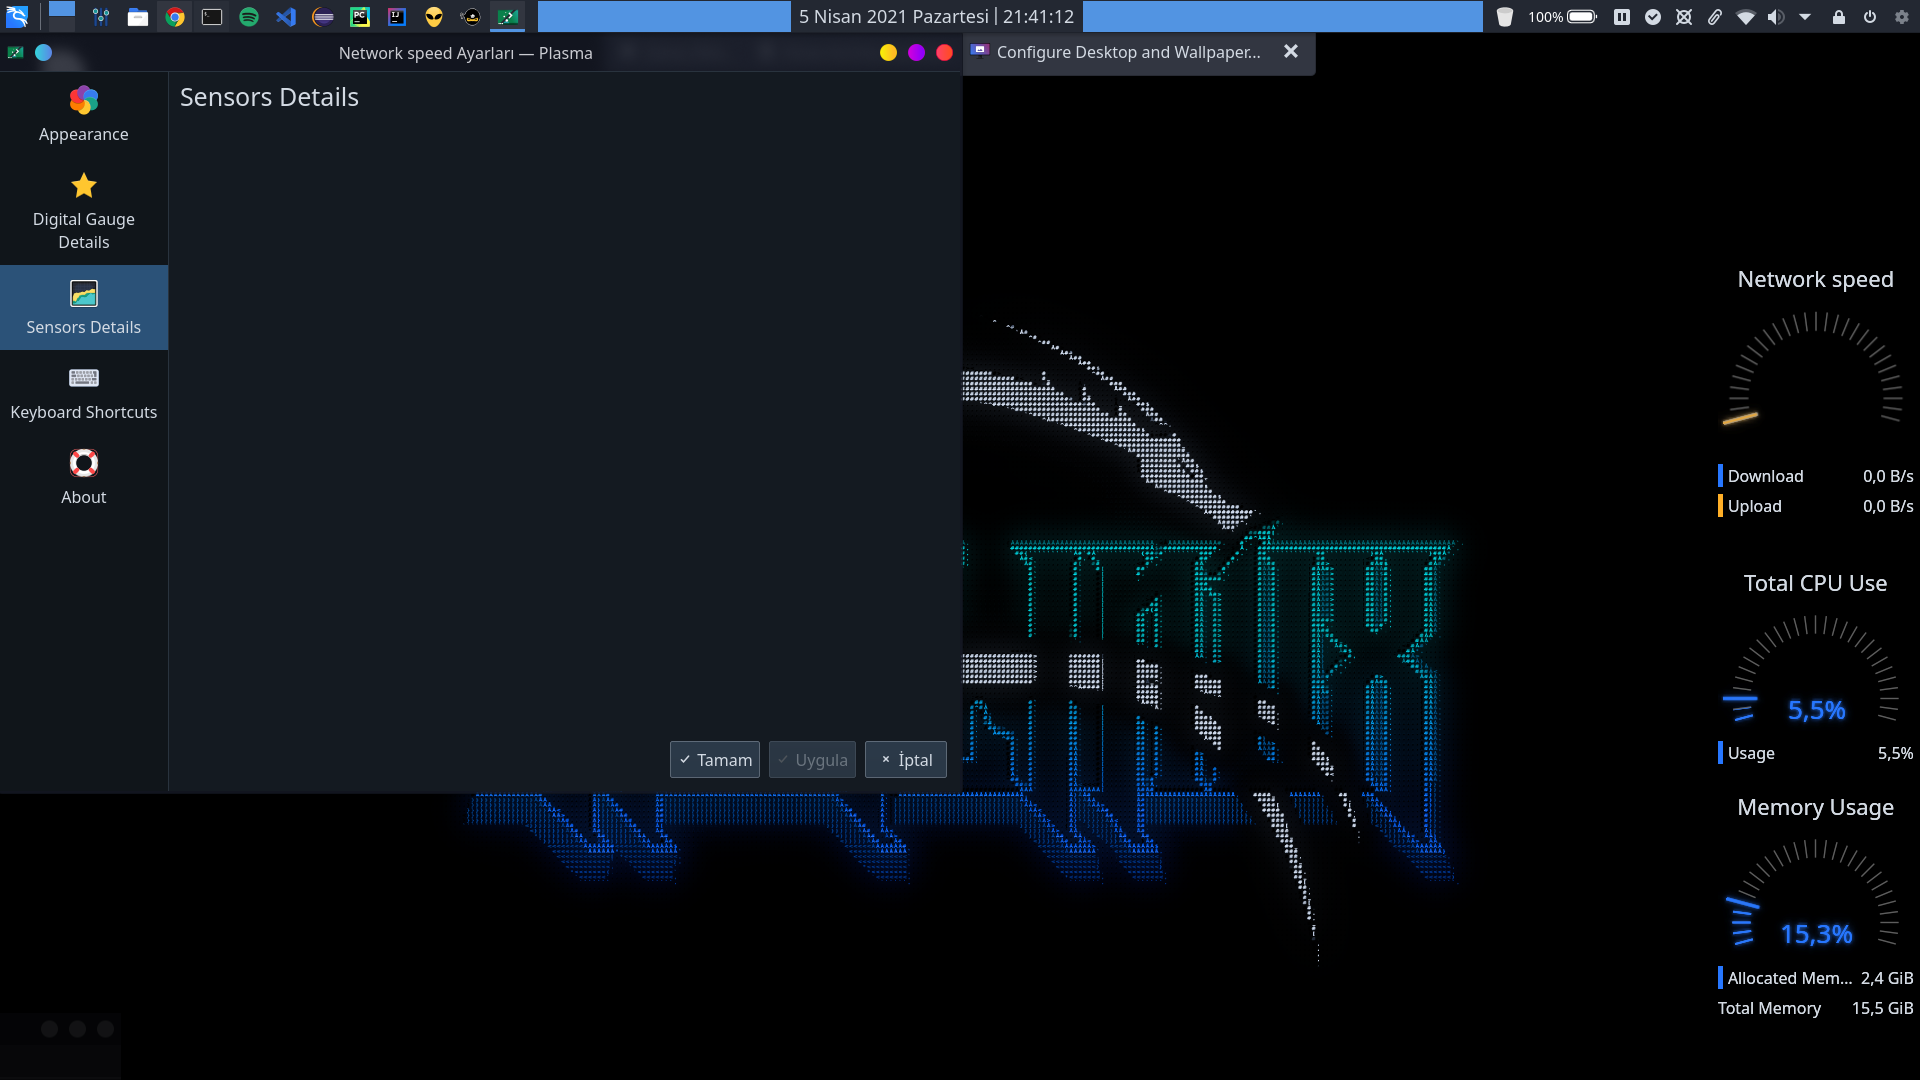Open the About page

[83, 478]
